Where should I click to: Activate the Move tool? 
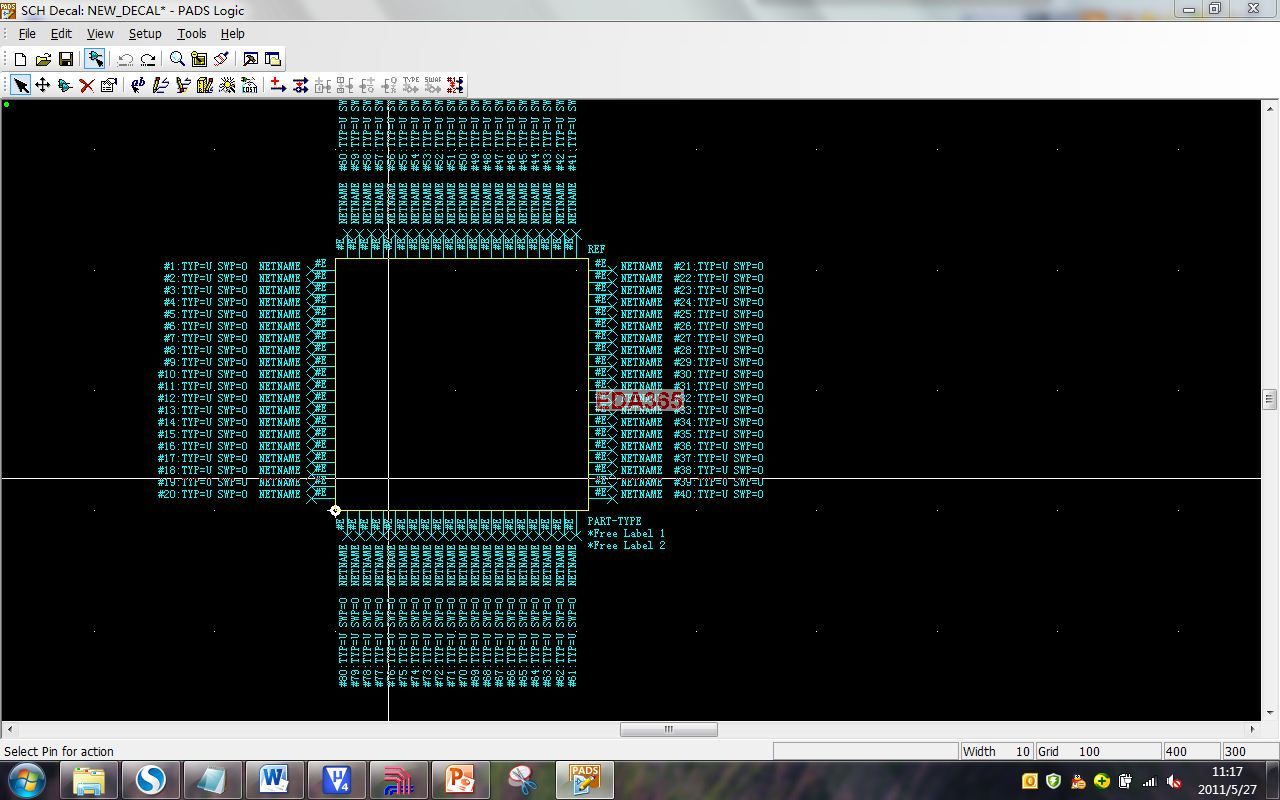coord(43,85)
